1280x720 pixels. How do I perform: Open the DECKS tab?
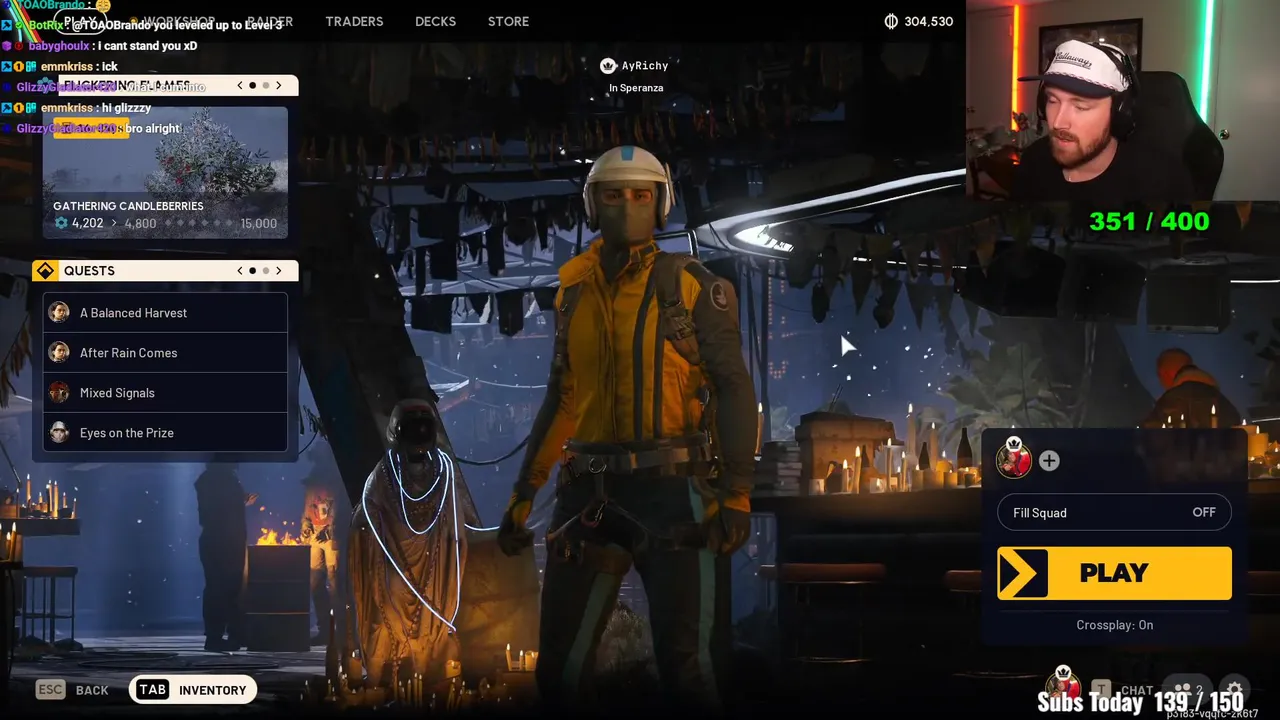point(435,21)
